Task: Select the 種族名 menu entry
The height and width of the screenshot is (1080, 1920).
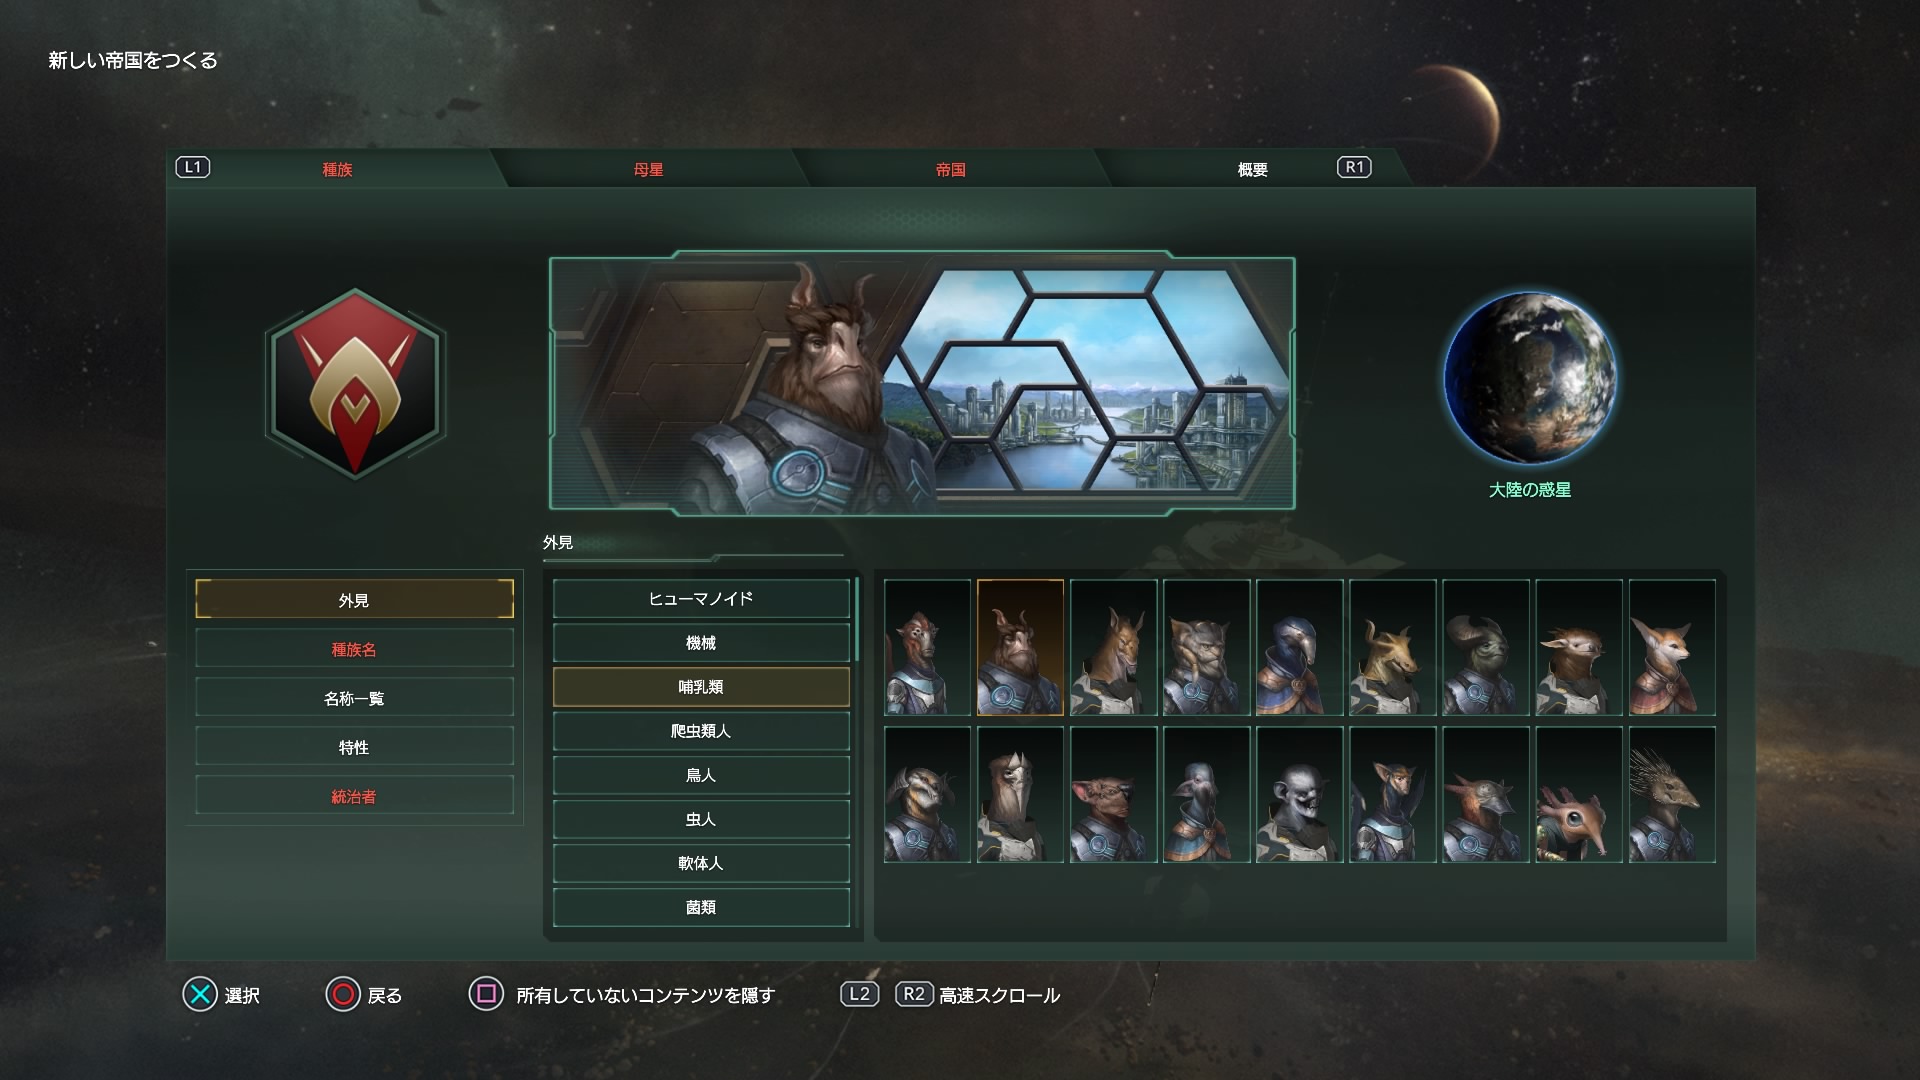Action: 354,649
